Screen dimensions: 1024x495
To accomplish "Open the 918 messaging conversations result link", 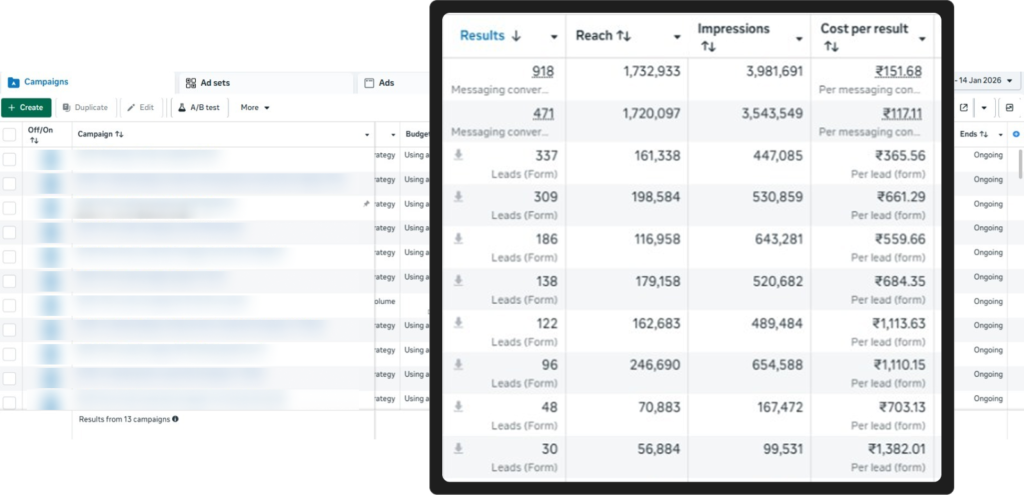I will click(x=542, y=71).
